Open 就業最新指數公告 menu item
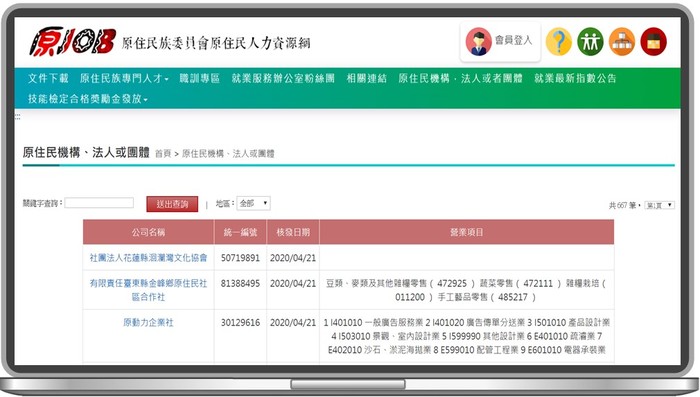Viewport: 700px width, 397px height. click(x=575, y=78)
